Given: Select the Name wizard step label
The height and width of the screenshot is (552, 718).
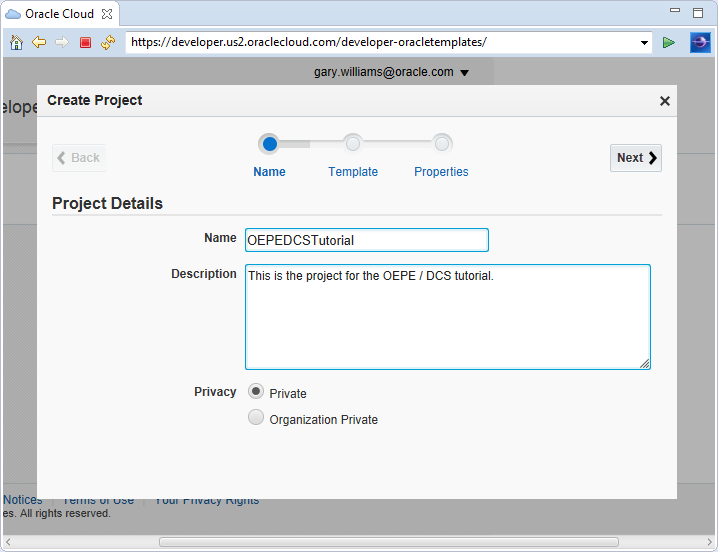Looking at the screenshot, I should [269, 172].
